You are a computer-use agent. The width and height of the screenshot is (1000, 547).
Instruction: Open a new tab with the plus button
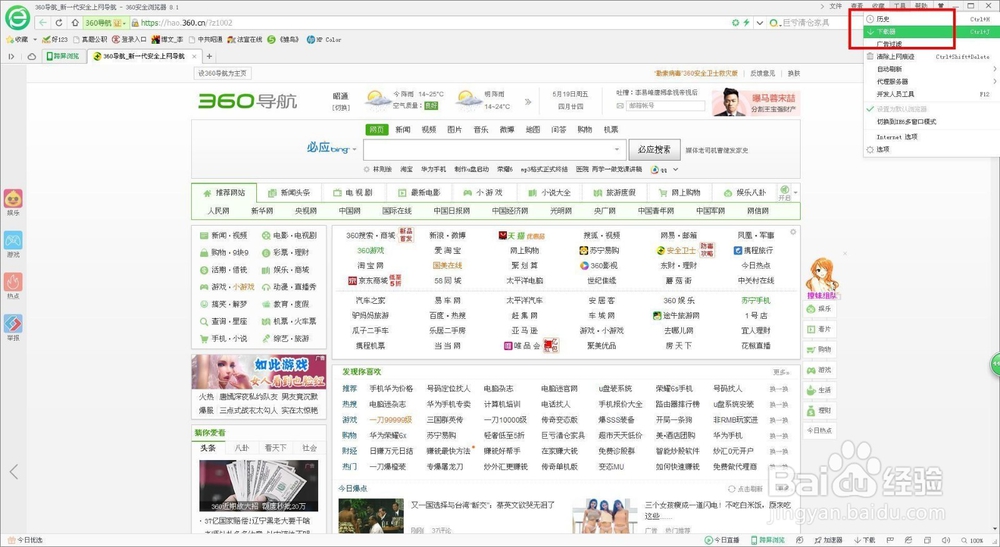coord(209,56)
